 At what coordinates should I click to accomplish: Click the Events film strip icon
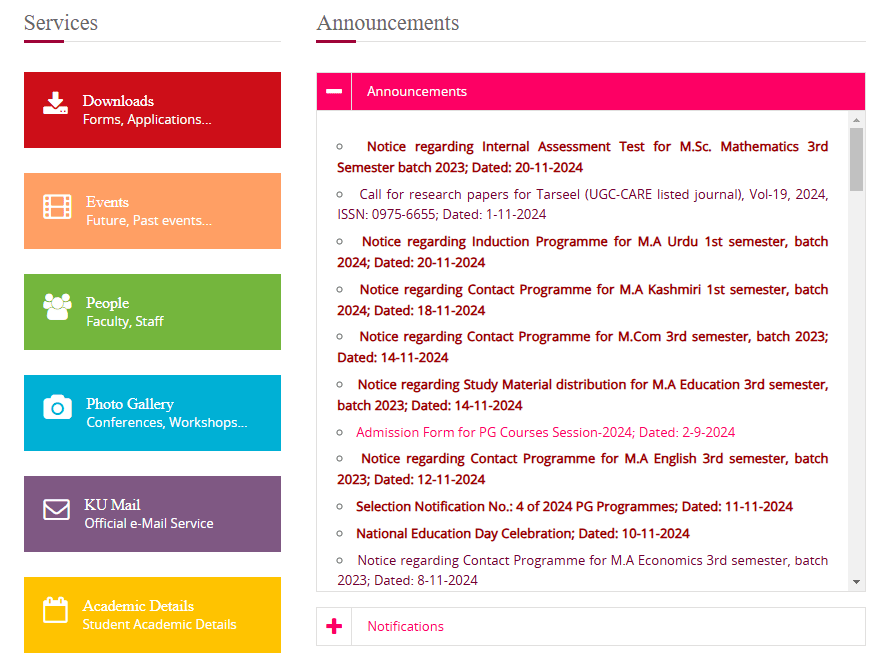coord(58,207)
